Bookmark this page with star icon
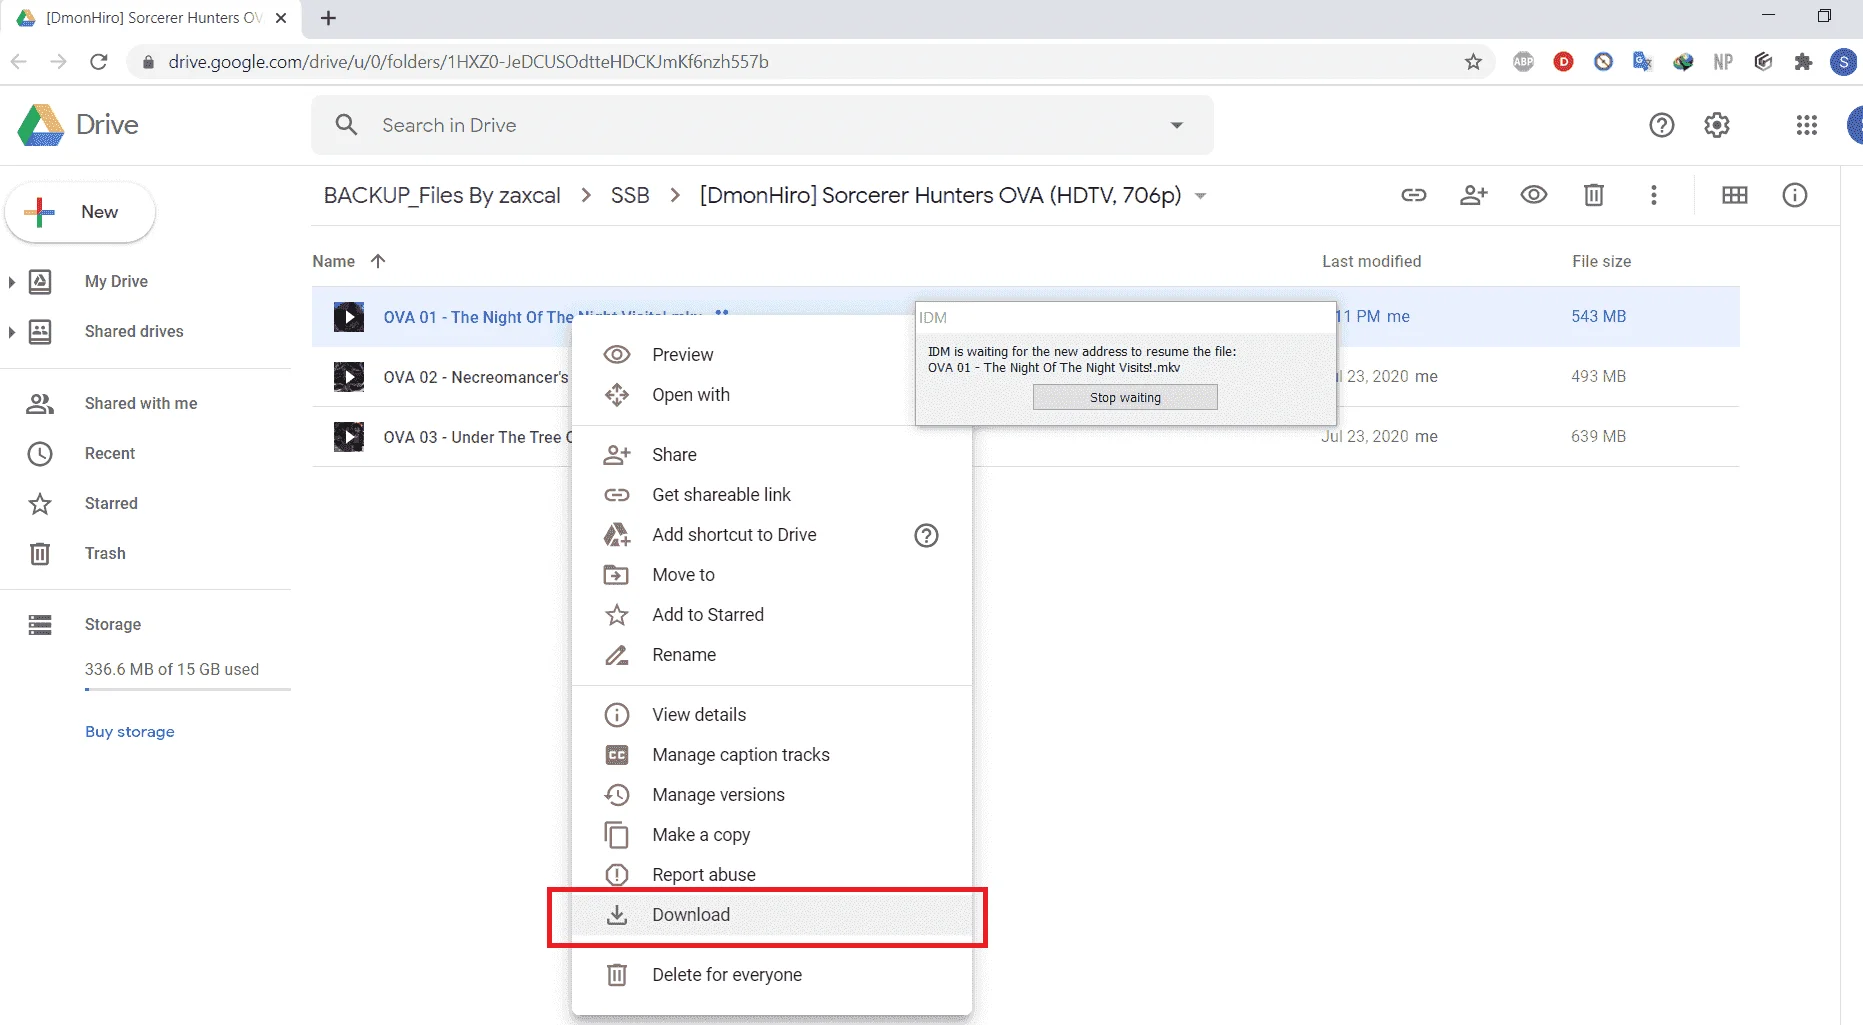 (x=1473, y=62)
